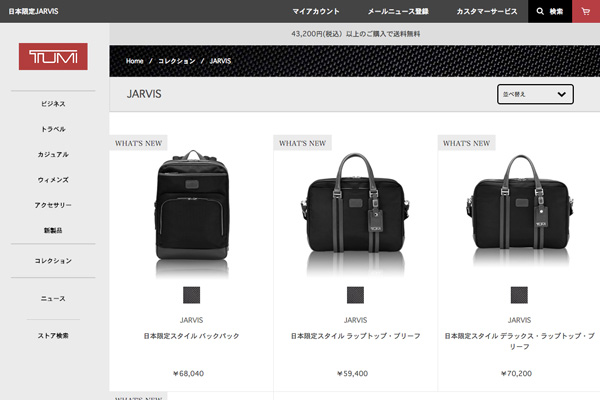Click the JARVIS page heading
Viewport: 600px width, 400px height.
[x=144, y=94]
